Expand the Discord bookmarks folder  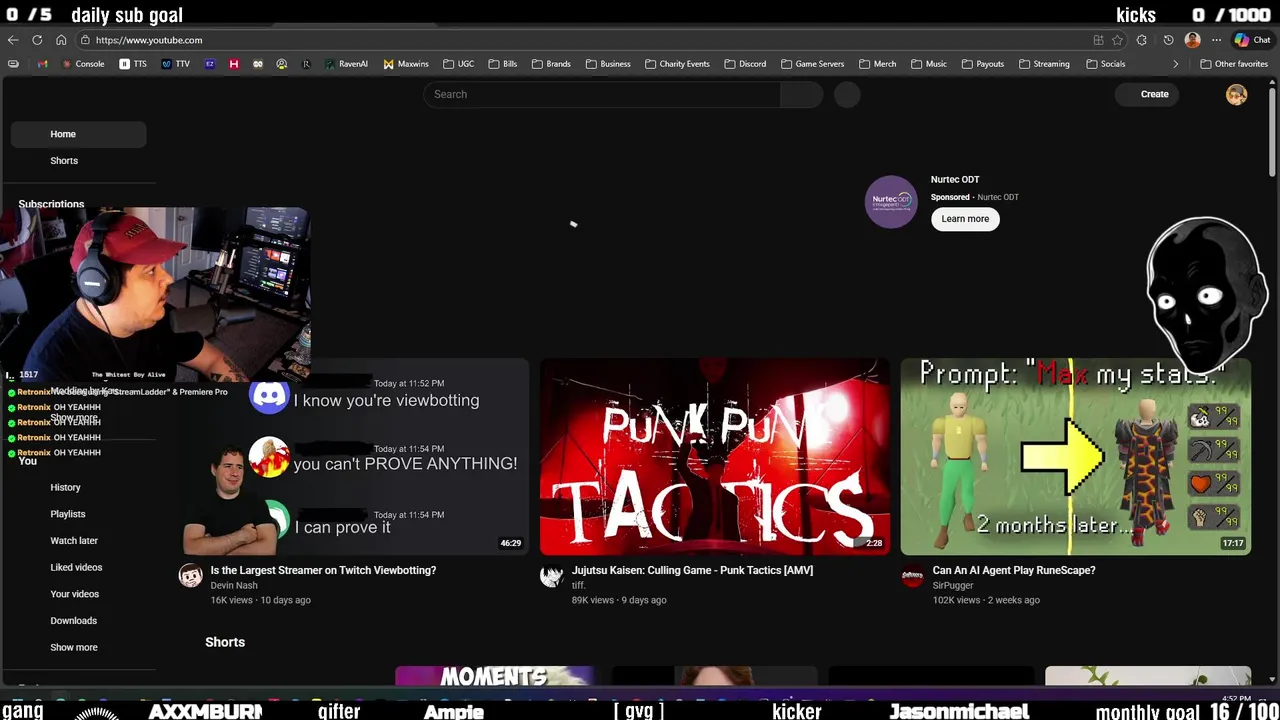pyautogui.click(x=745, y=64)
